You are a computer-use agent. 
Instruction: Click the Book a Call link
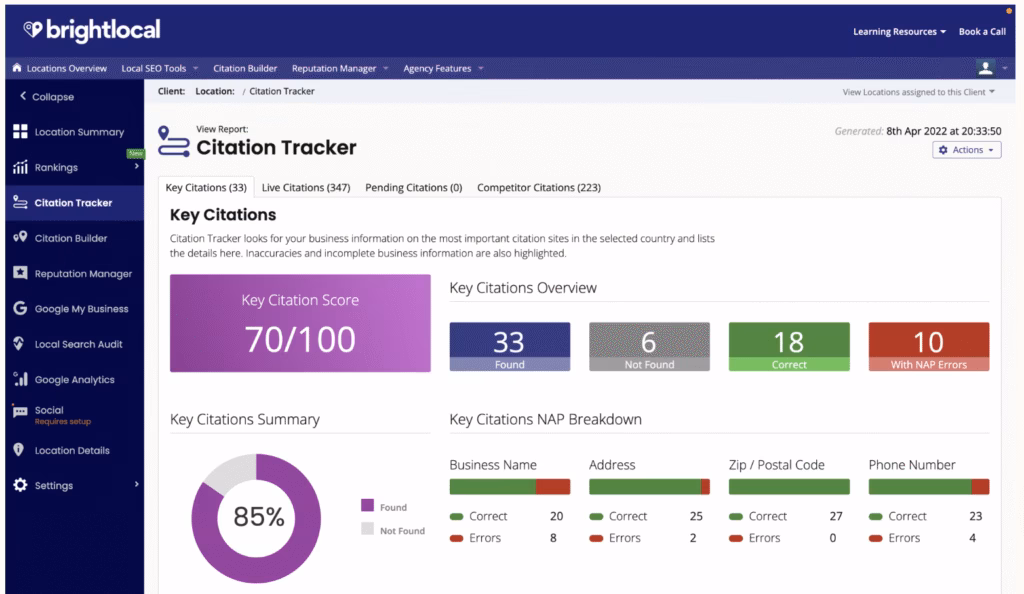(x=982, y=32)
